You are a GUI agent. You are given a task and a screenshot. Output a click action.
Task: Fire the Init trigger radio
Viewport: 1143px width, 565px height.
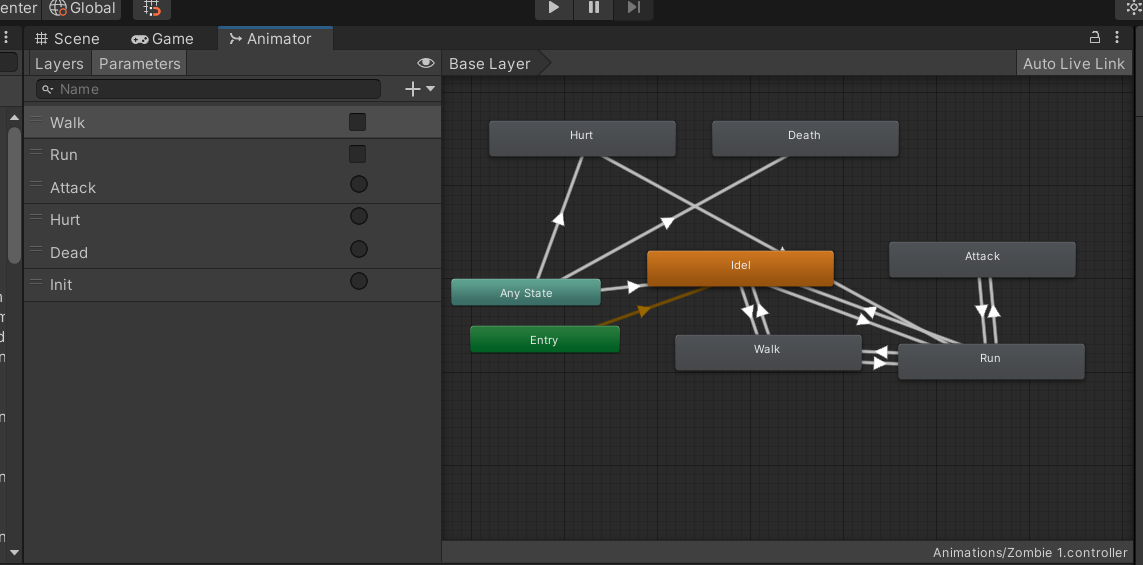click(359, 281)
